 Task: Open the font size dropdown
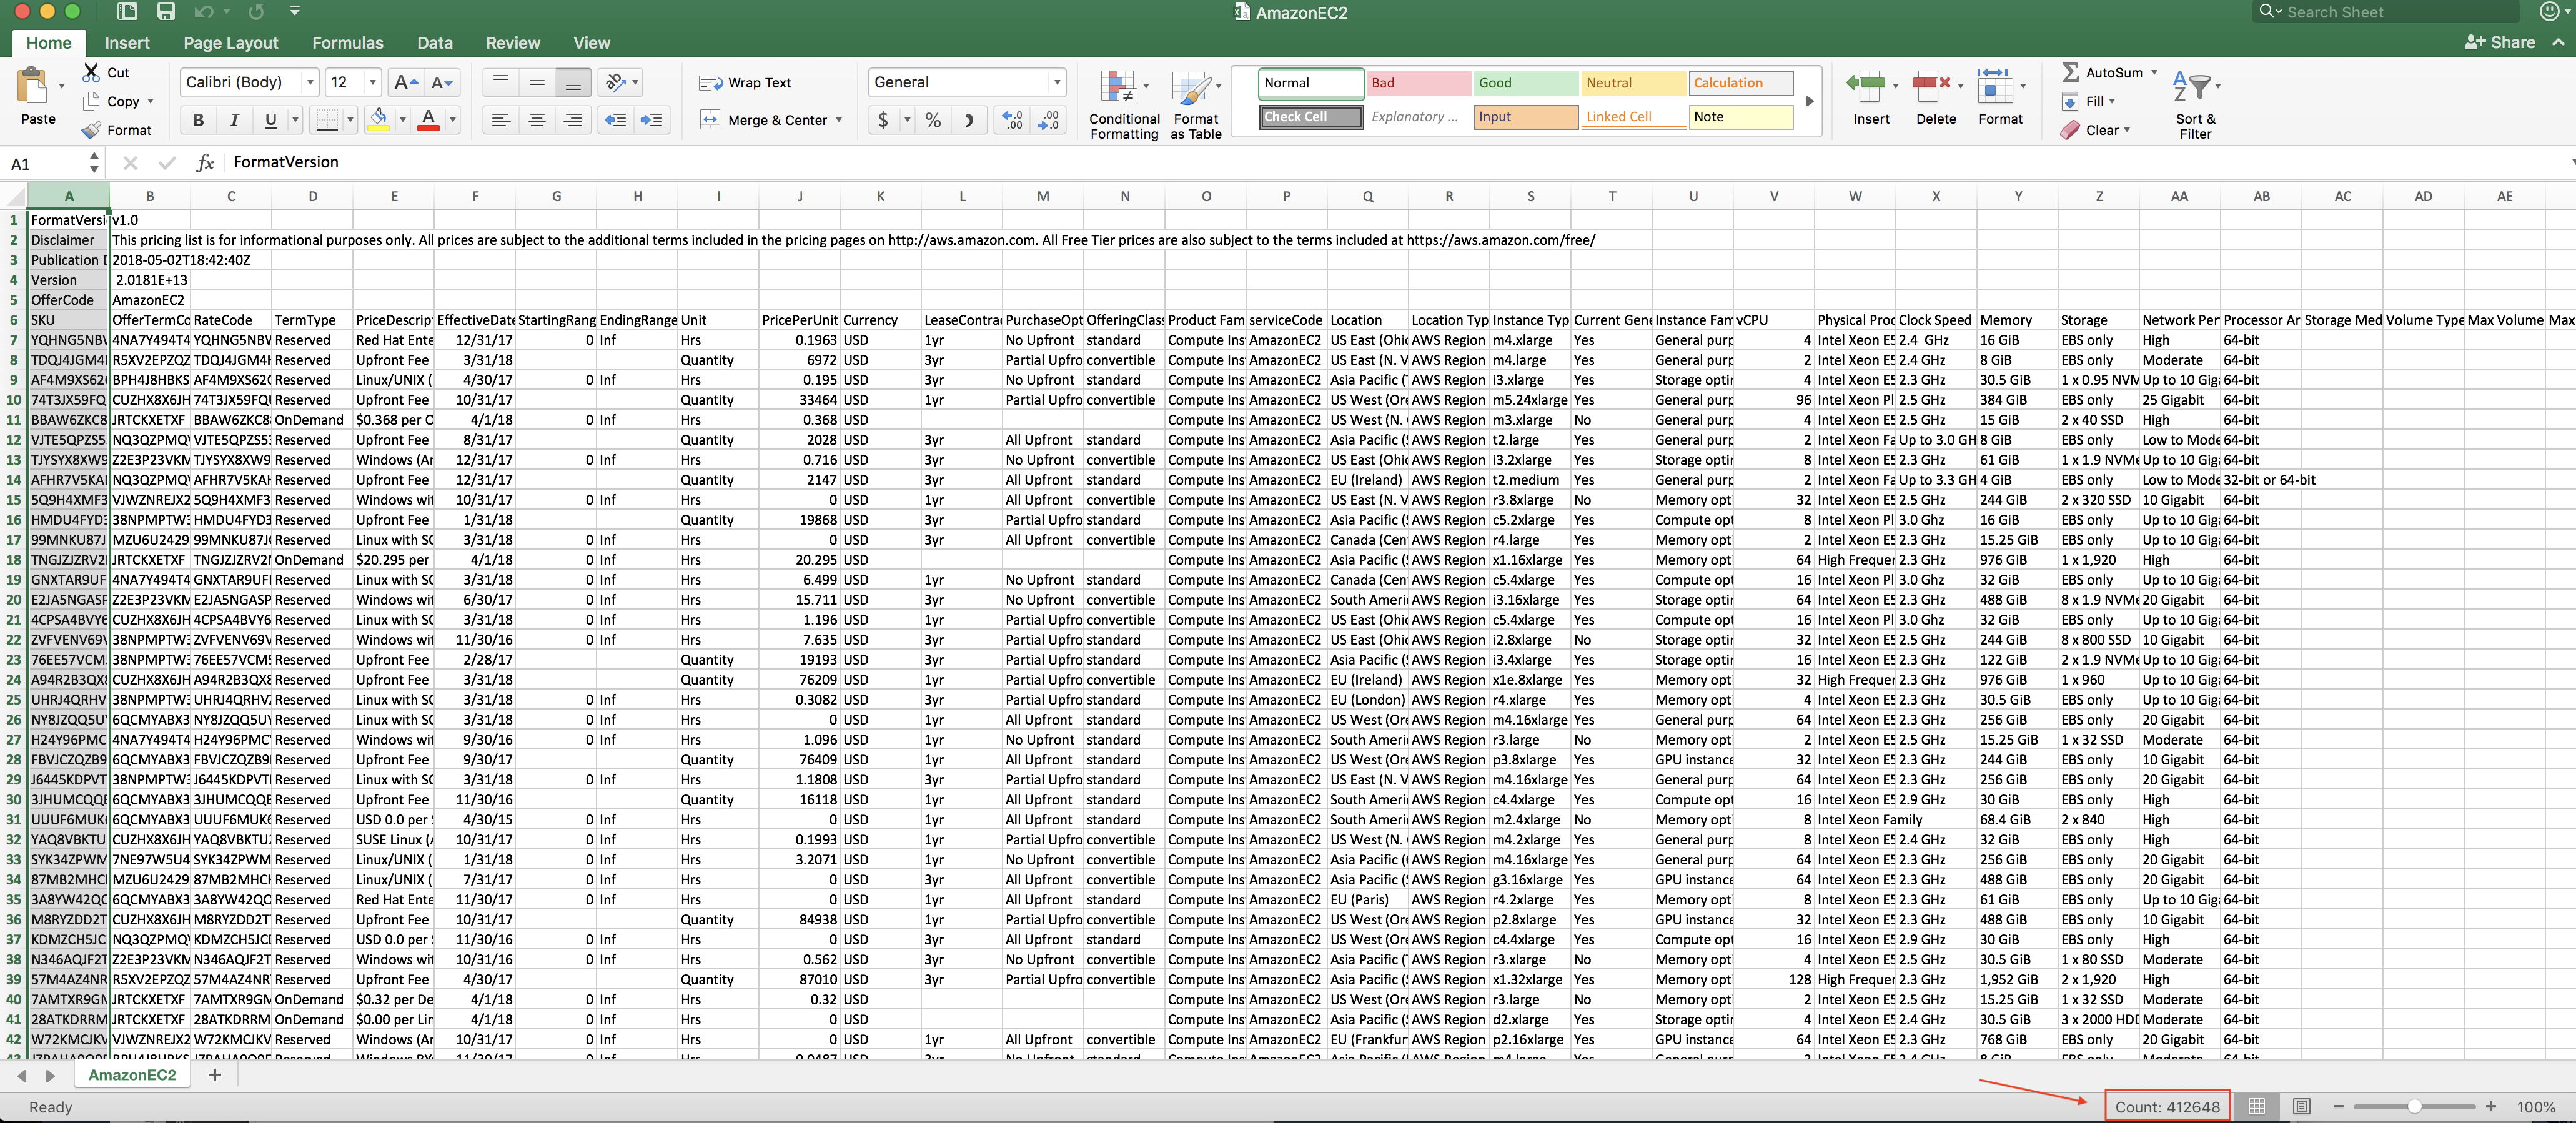point(373,82)
